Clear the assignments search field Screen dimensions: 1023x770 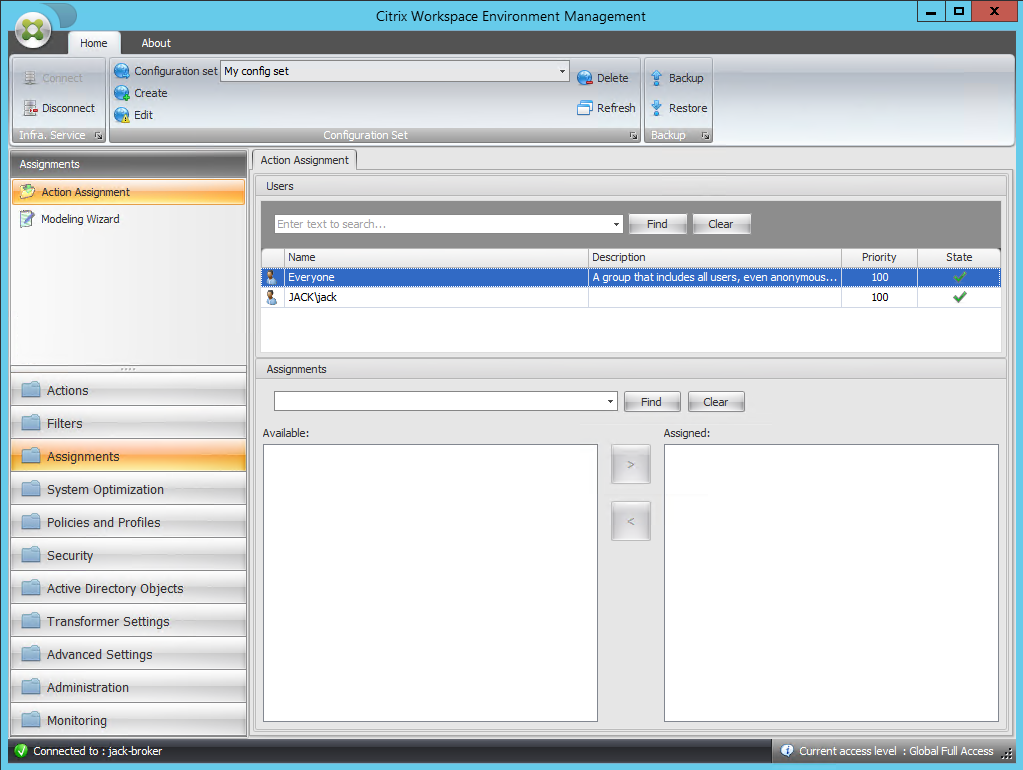715,401
